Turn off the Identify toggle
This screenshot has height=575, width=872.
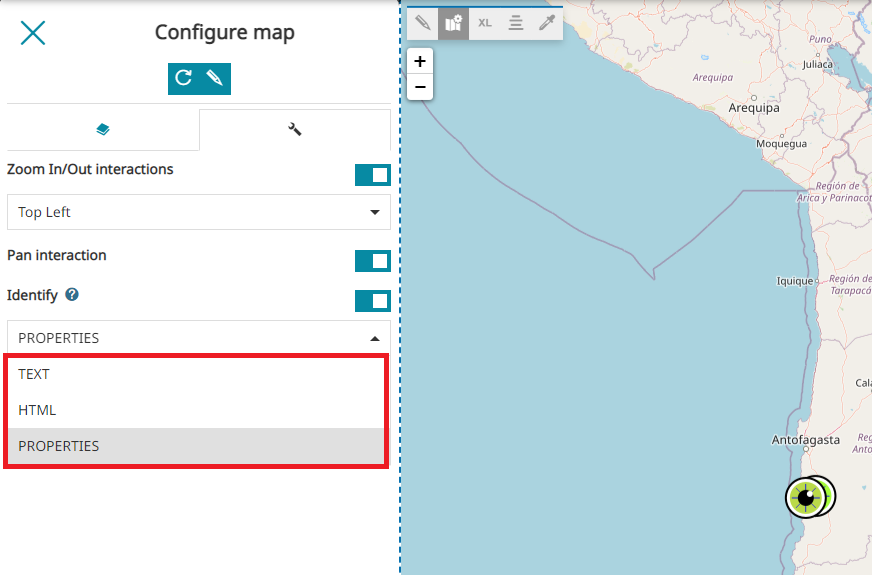pos(372,301)
